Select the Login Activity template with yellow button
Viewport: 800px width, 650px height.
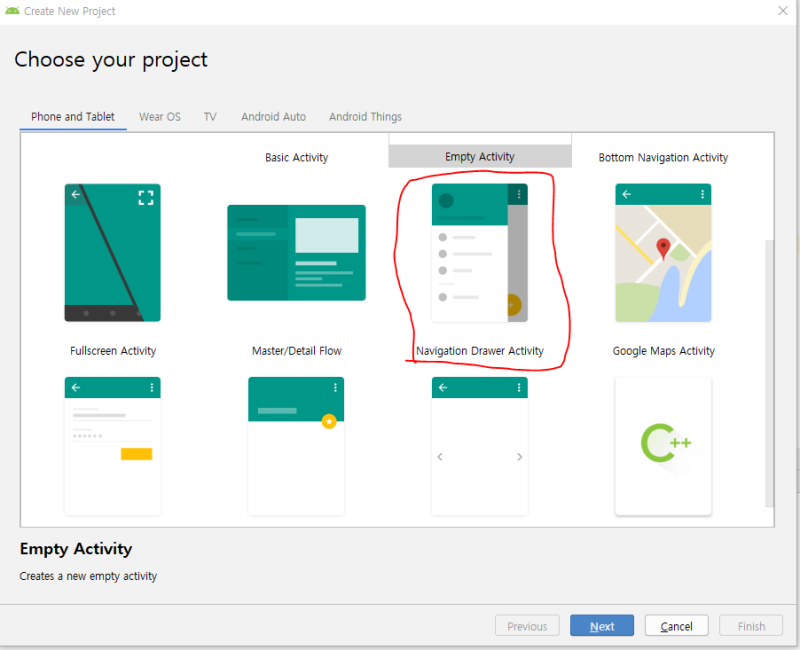pyautogui.click(x=112, y=446)
